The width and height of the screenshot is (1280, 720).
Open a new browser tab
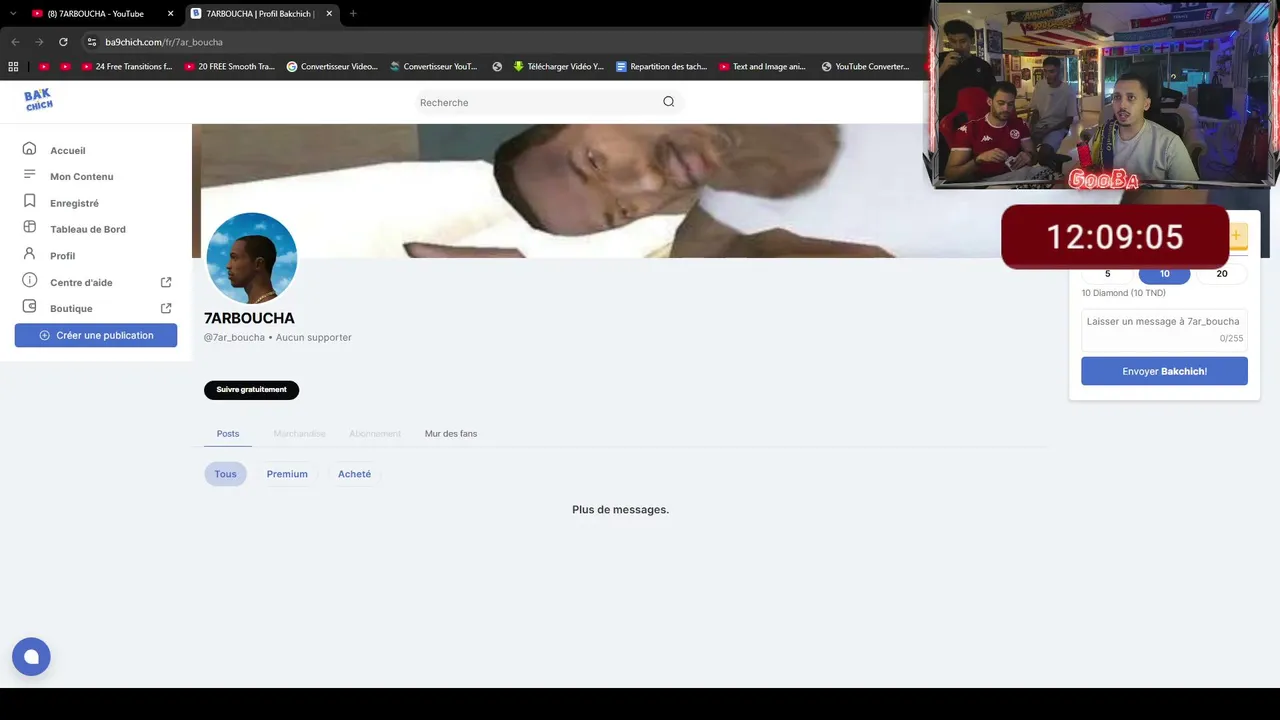(x=353, y=14)
